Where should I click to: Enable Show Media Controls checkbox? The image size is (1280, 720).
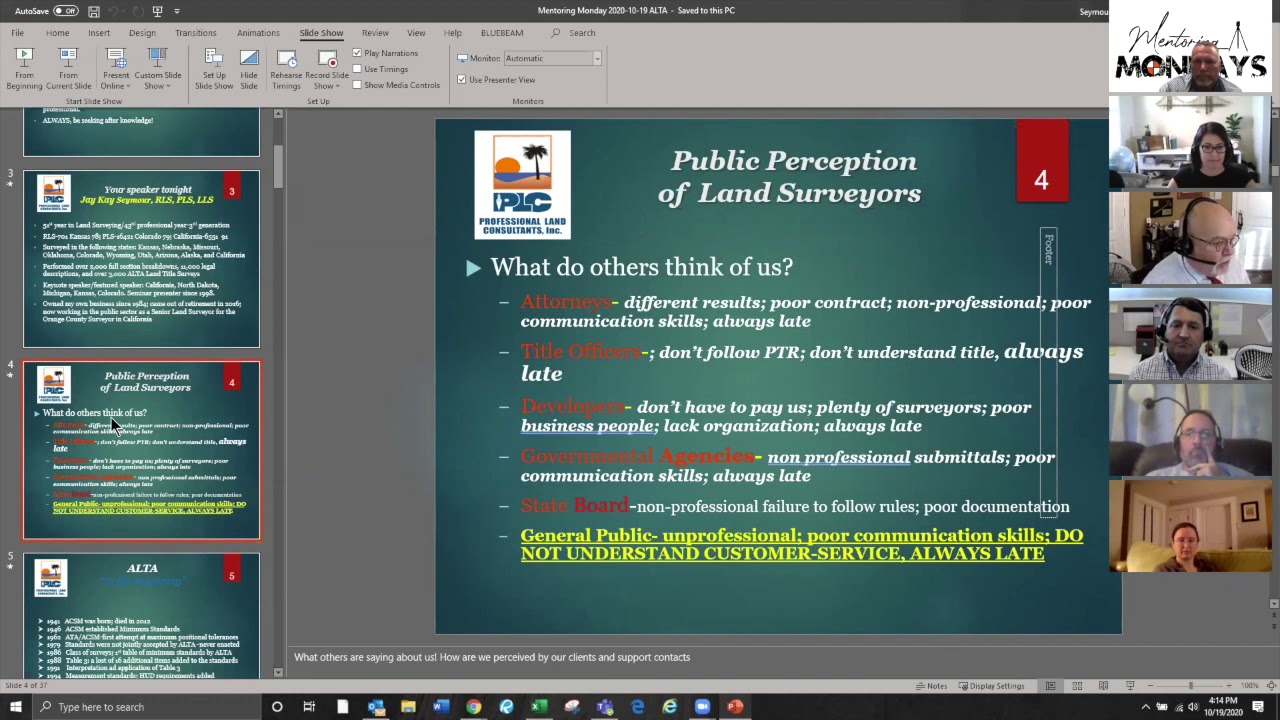coord(357,85)
